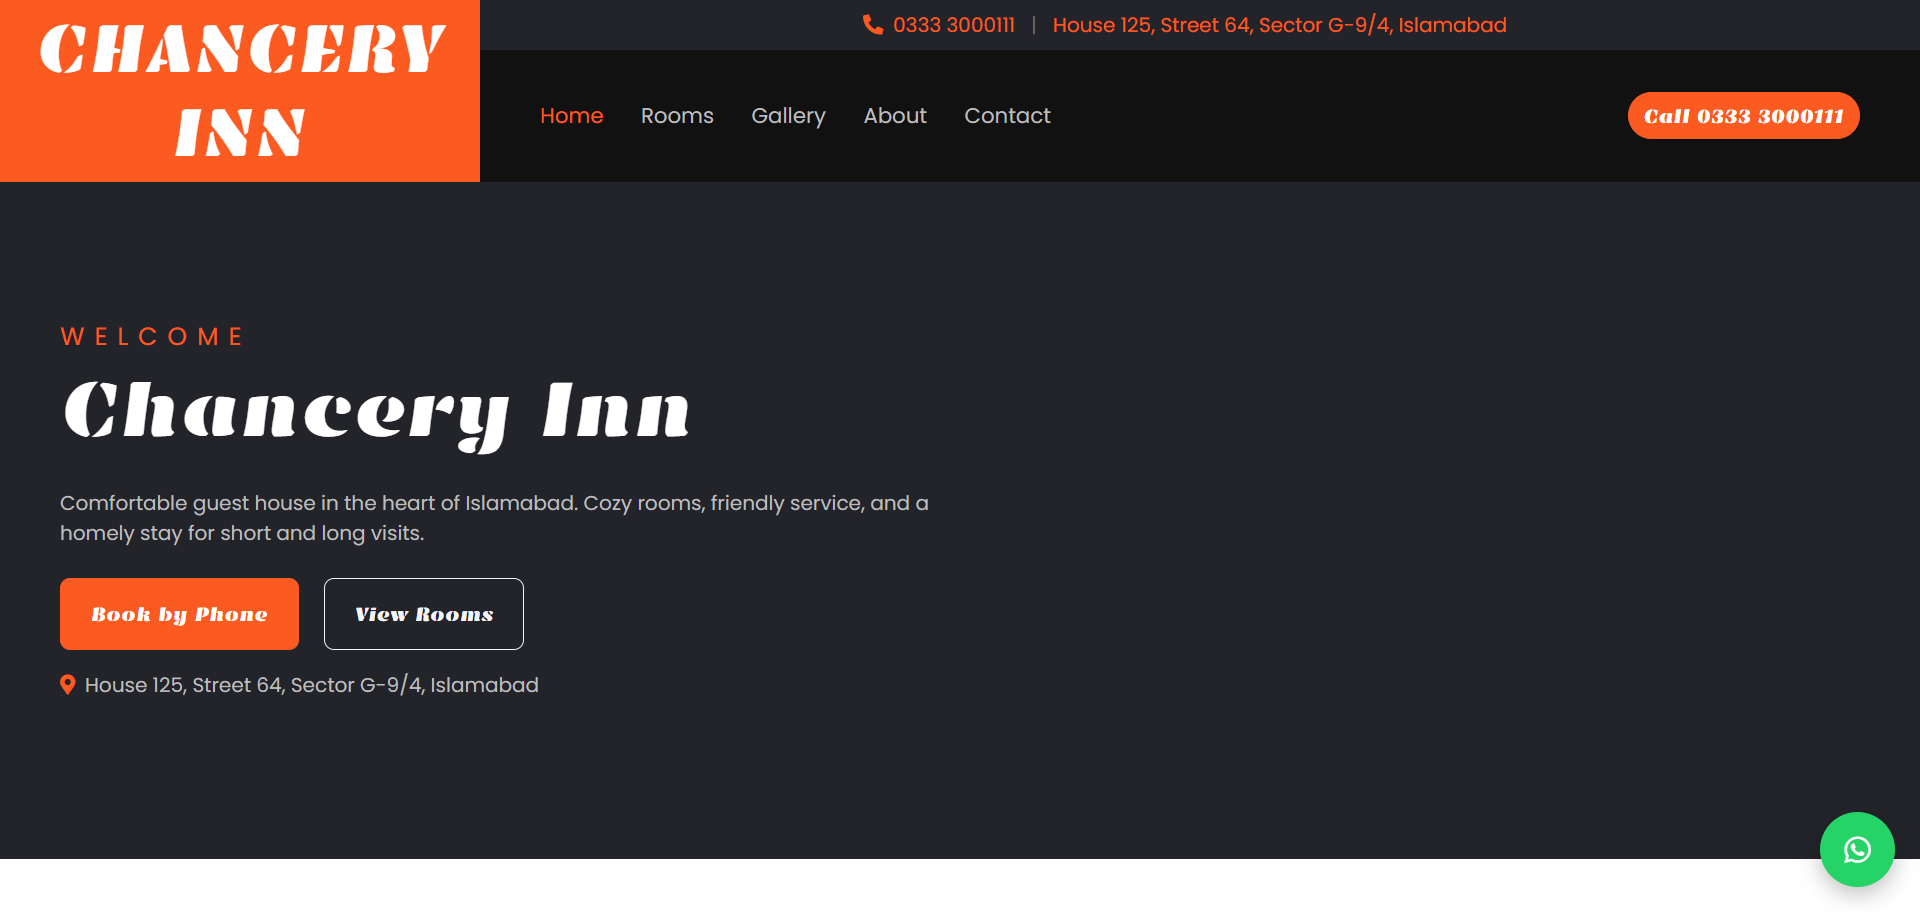The image size is (1920, 912).
Task: Click the address below Book by Phone
Action: (x=311, y=685)
